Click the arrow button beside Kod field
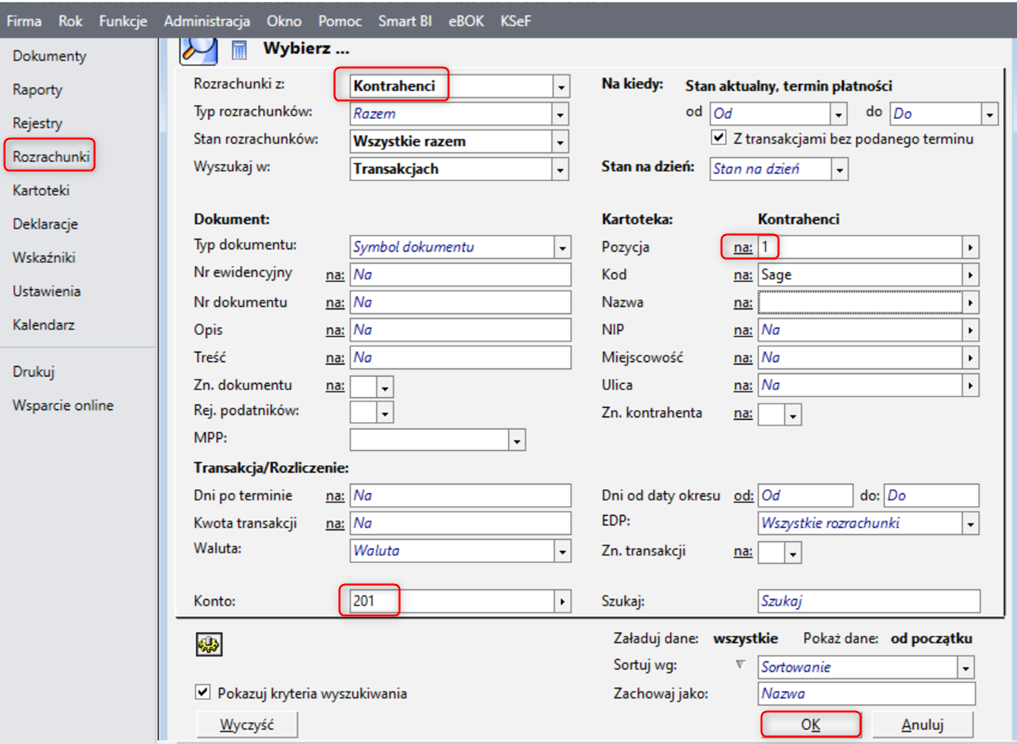 click(x=970, y=275)
